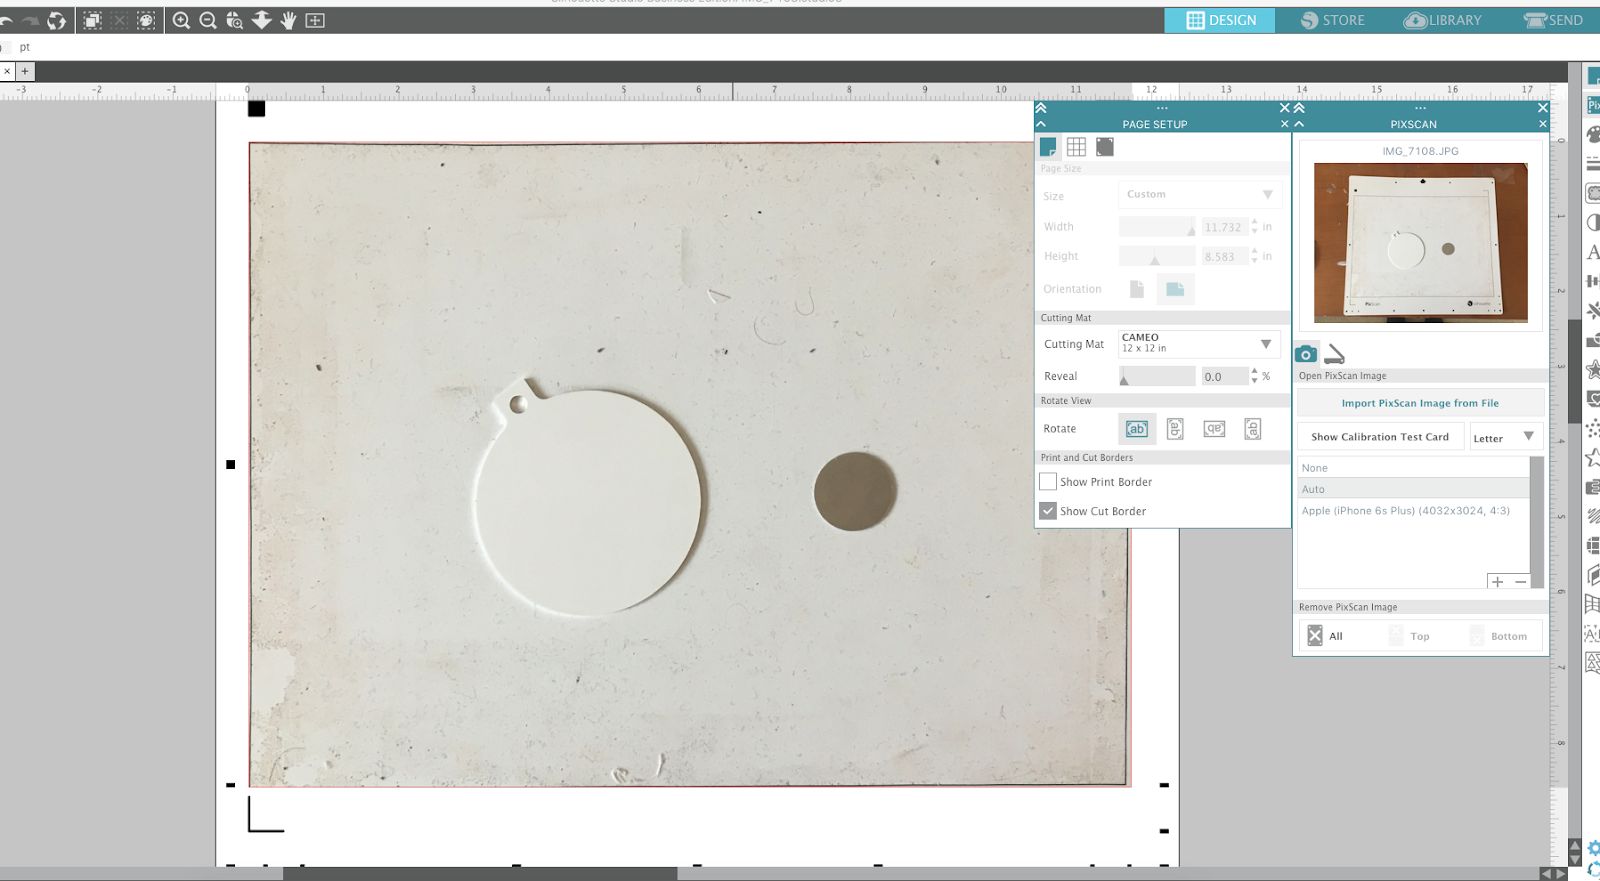Click Import PixScan Image from File
Image resolution: width=1600 pixels, height=881 pixels.
coord(1420,403)
